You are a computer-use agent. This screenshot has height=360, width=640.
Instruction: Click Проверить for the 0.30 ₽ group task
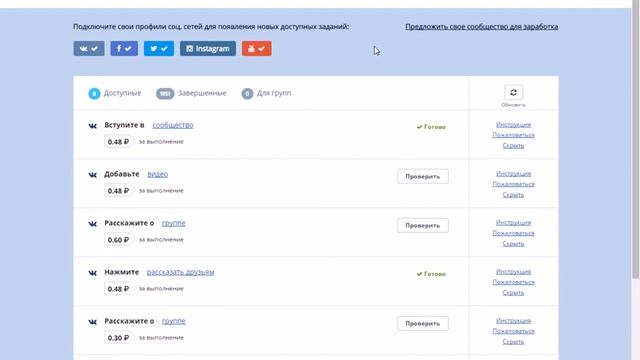[x=423, y=323]
